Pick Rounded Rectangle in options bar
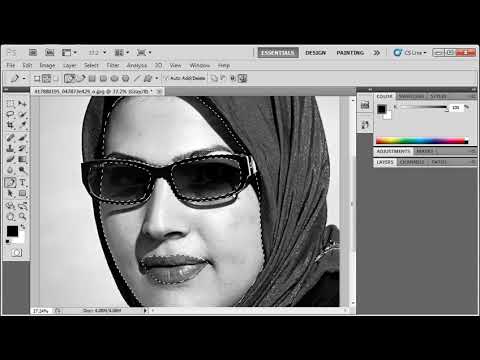Image resolution: width=480 pixels, height=360 pixels. point(103,78)
